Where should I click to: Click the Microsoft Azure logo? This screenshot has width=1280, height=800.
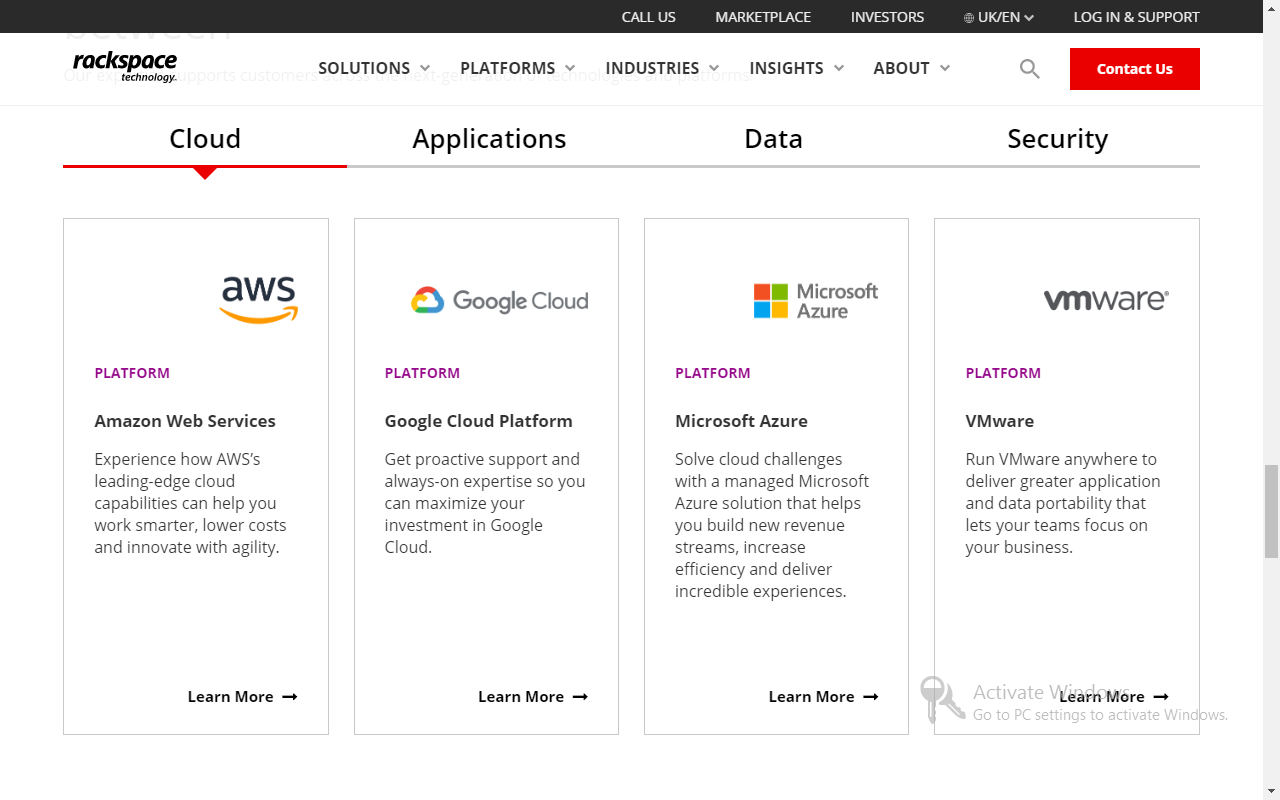815,301
